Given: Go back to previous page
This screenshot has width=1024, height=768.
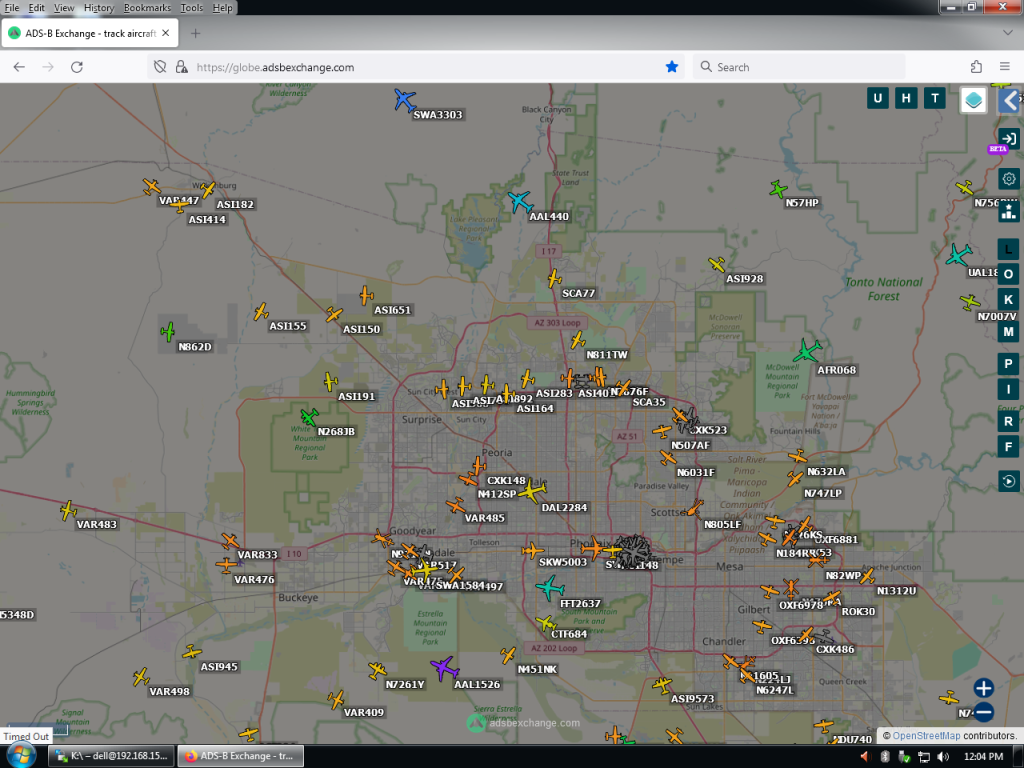Looking at the screenshot, I should pyautogui.click(x=19, y=67).
